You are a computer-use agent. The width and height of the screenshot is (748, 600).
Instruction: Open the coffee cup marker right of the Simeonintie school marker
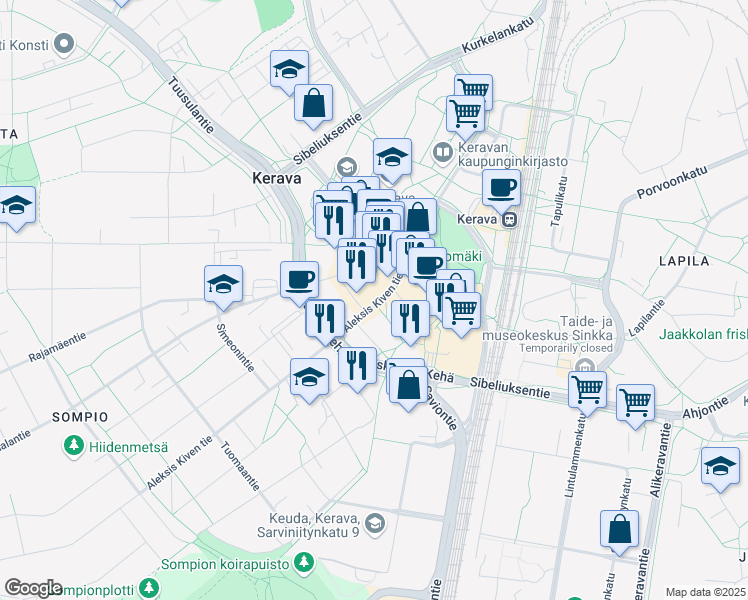(300, 281)
